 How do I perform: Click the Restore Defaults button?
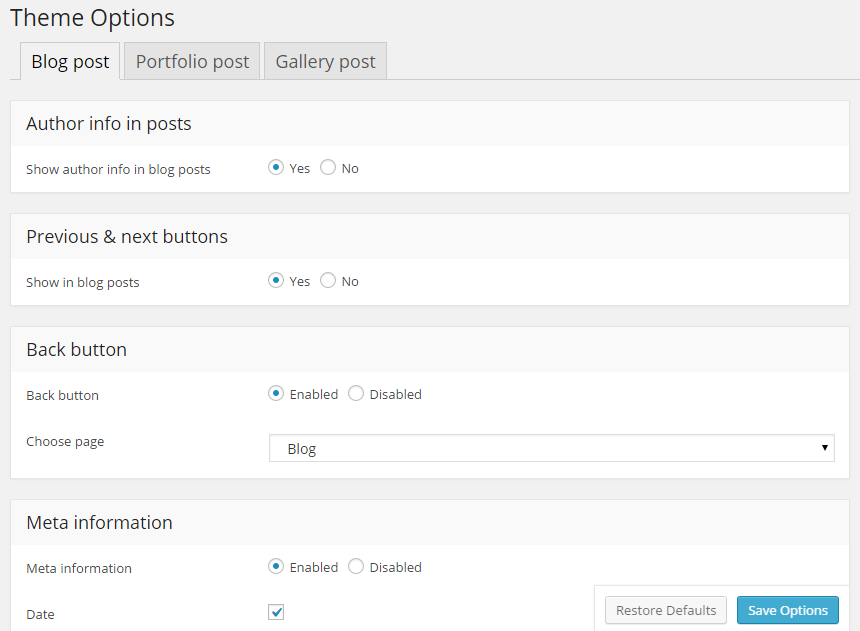click(x=666, y=610)
